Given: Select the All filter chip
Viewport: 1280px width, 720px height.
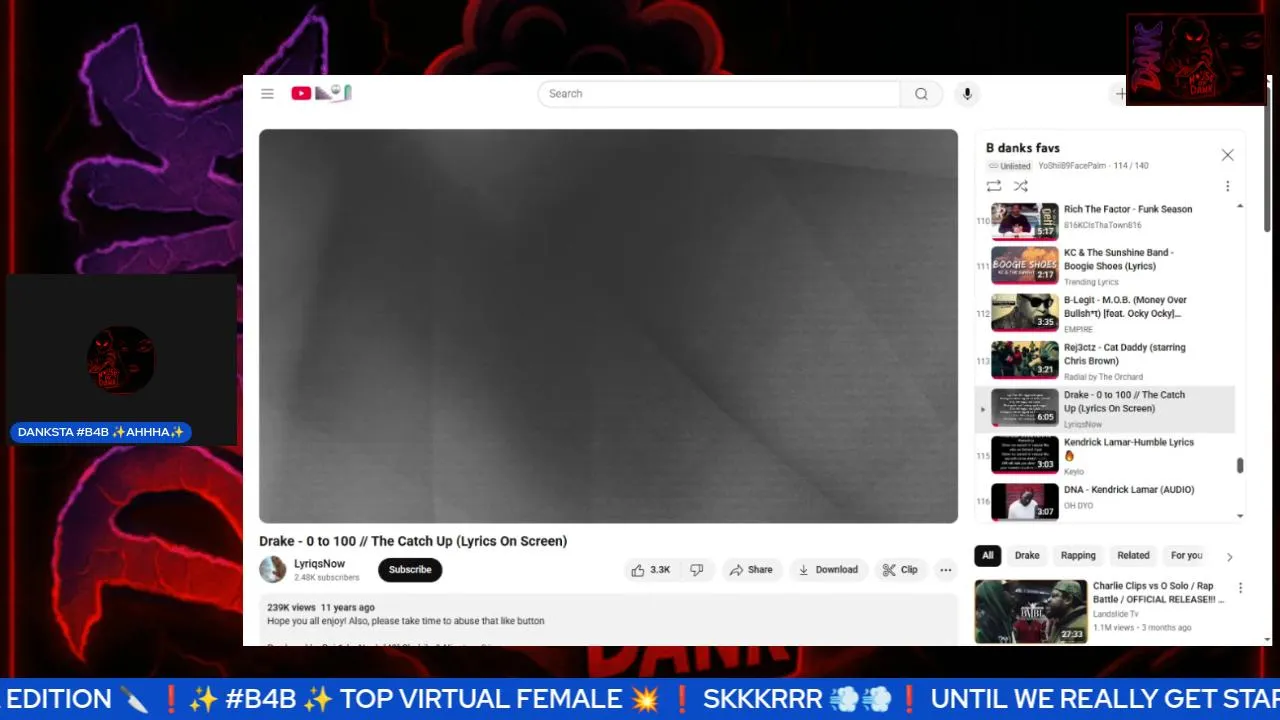Looking at the screenshot, I should click(x=988, y=556).
